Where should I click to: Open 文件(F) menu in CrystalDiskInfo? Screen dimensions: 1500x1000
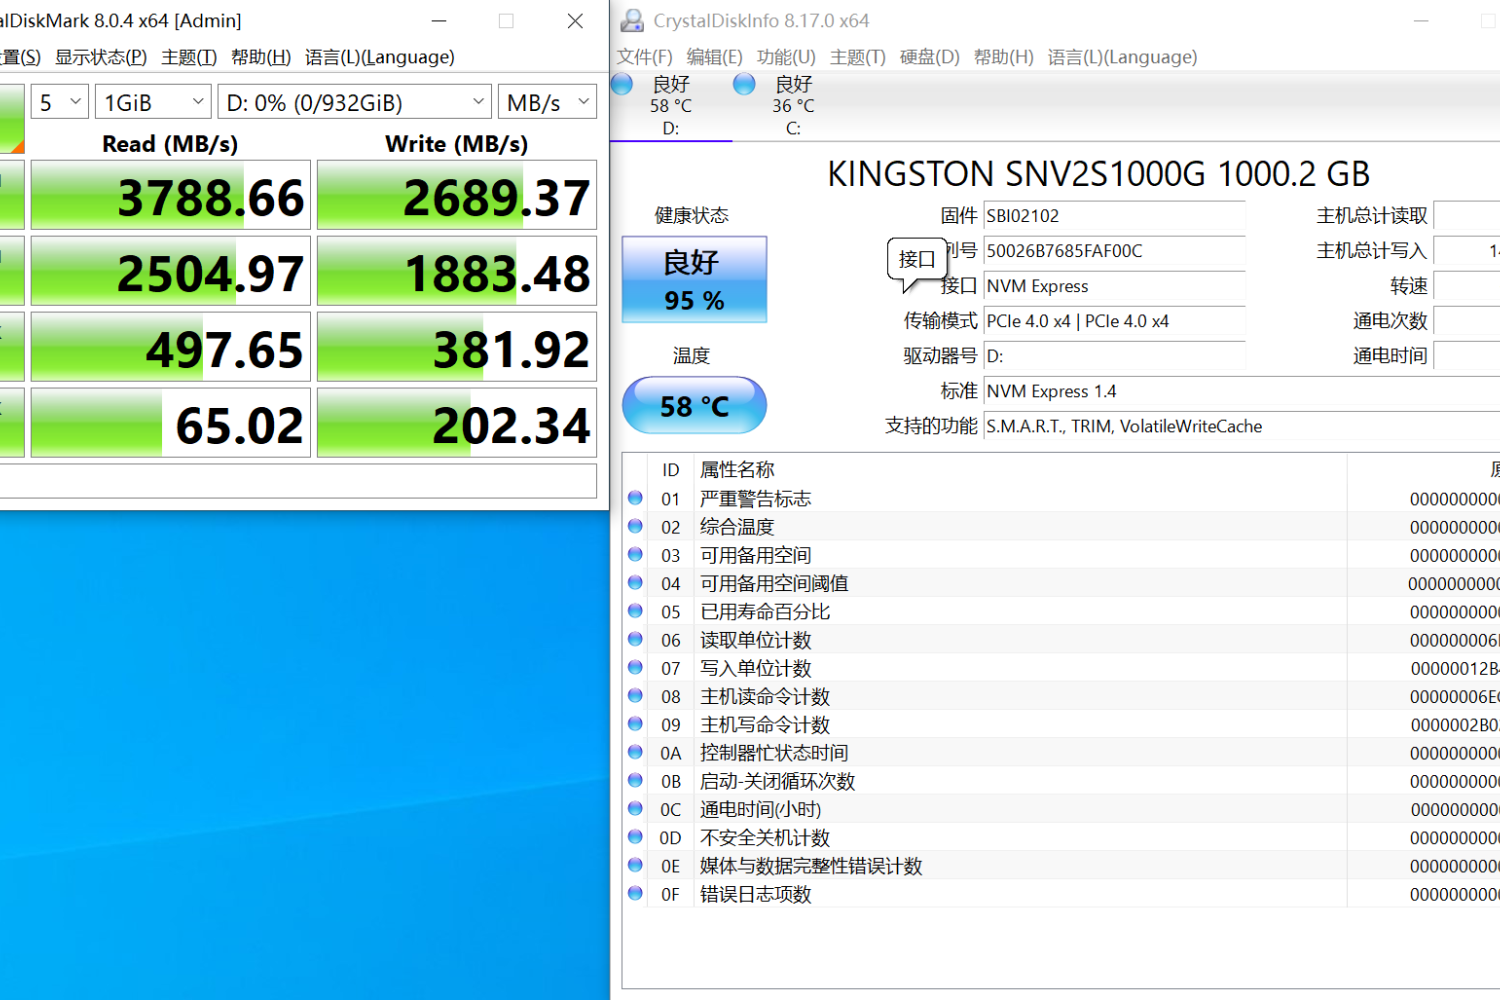644,57
